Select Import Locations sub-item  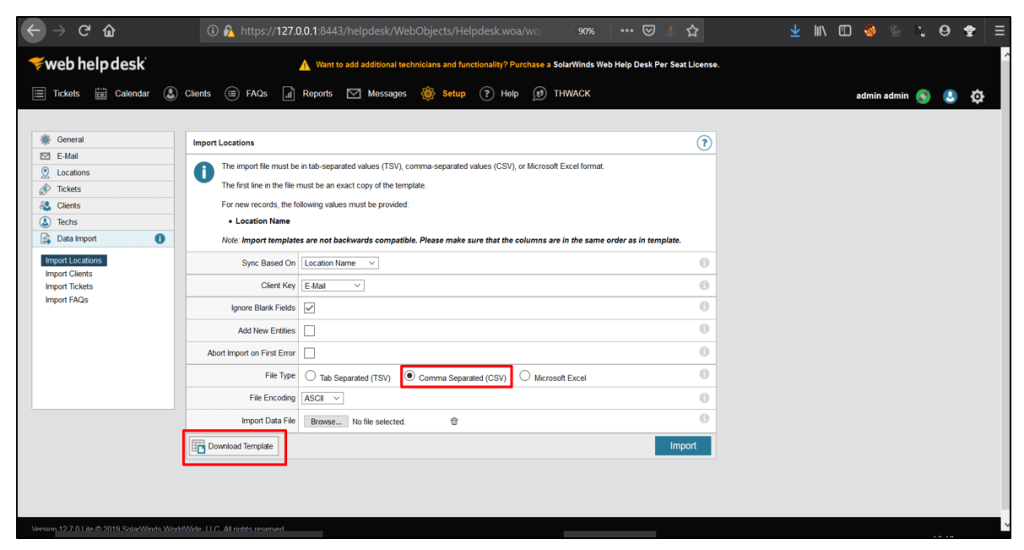point(74,260)
